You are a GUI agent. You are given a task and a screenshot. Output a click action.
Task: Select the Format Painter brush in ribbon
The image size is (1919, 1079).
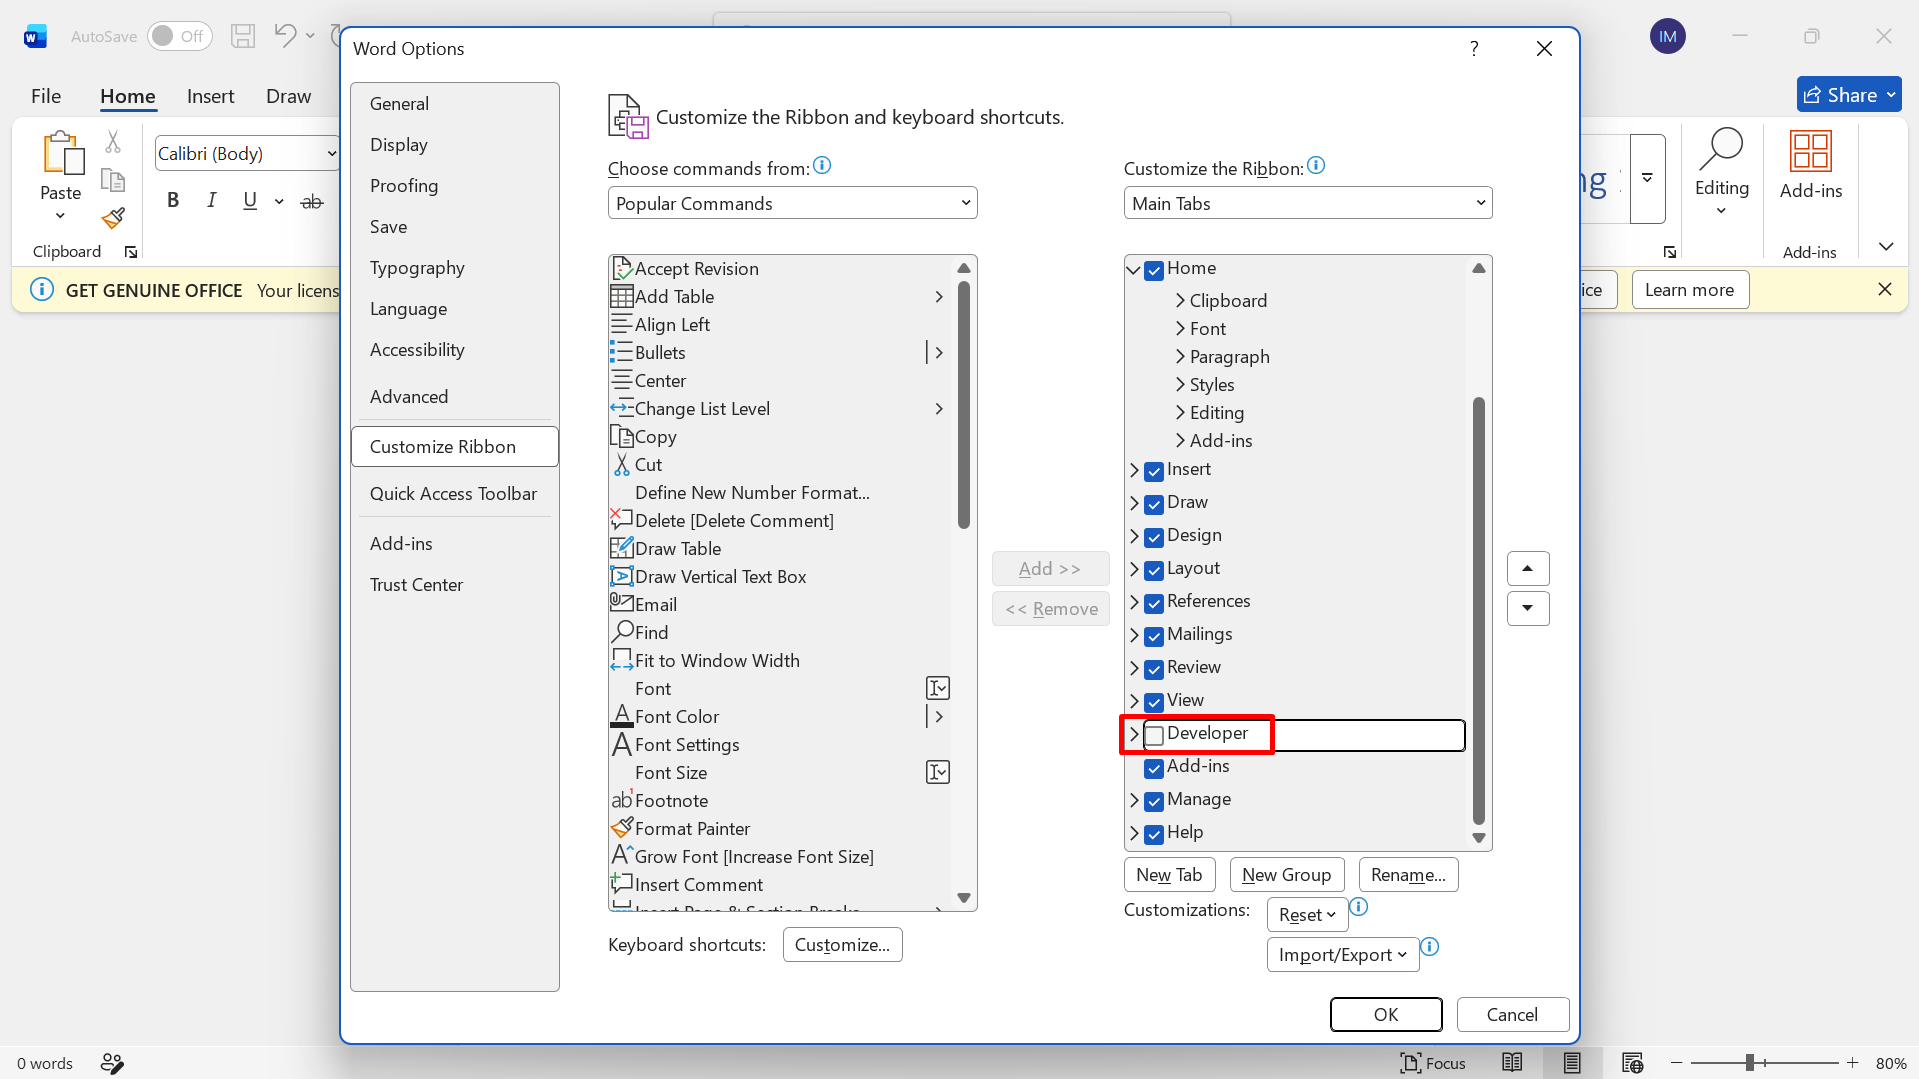pos(113,218)
